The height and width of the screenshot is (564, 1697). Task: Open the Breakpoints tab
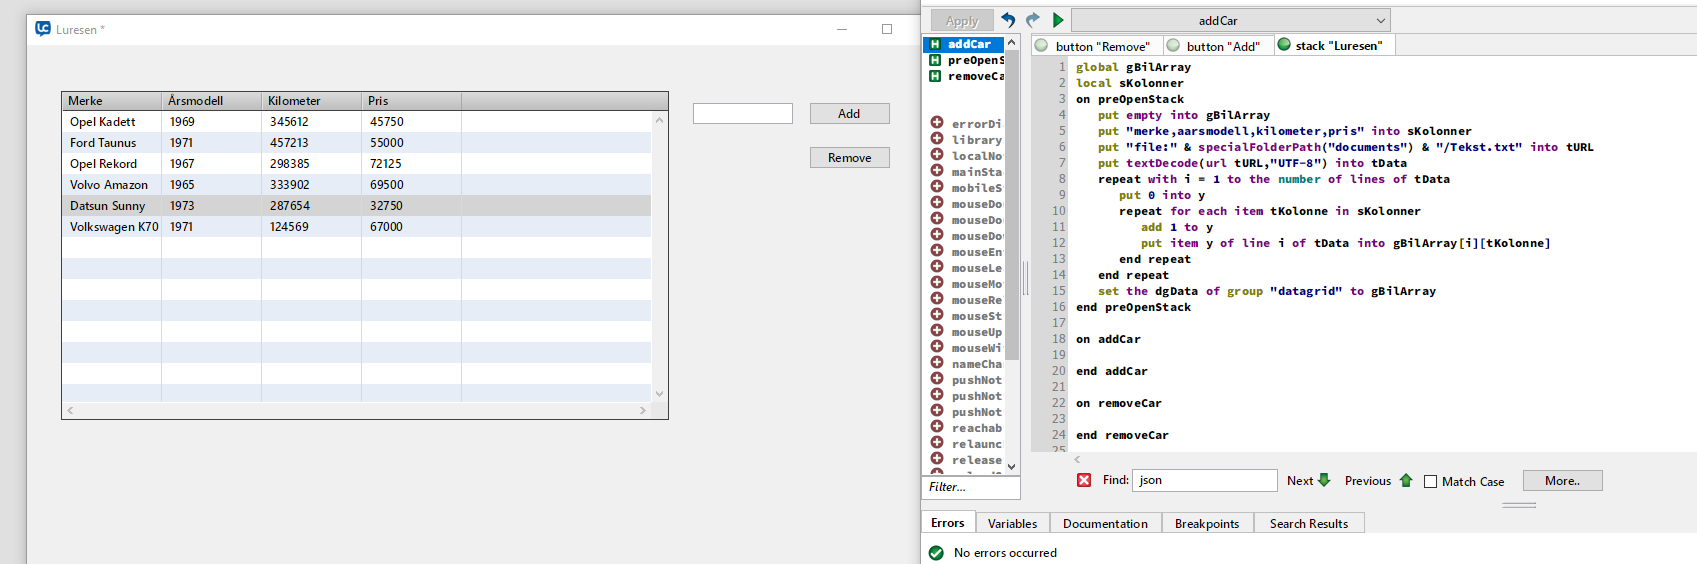pos(1207,523)
